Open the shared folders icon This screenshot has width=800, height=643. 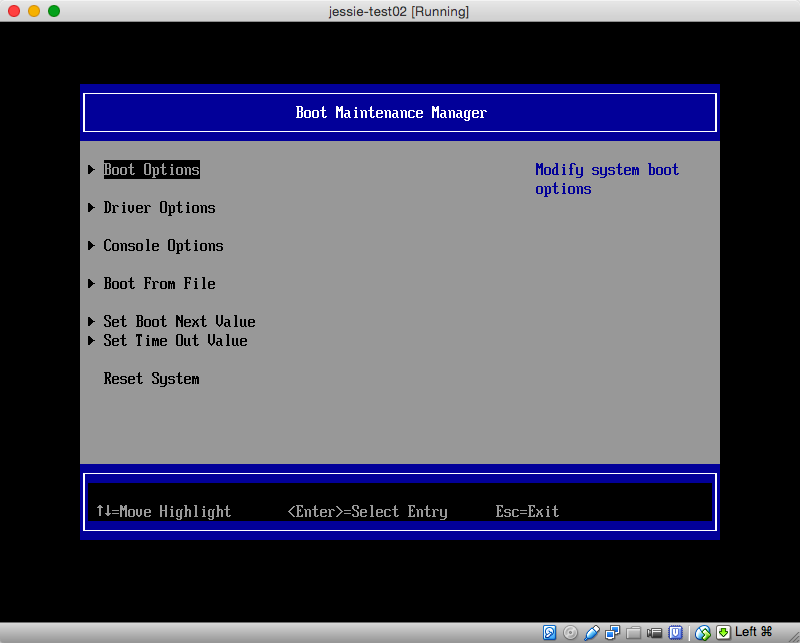click(633, 633)
